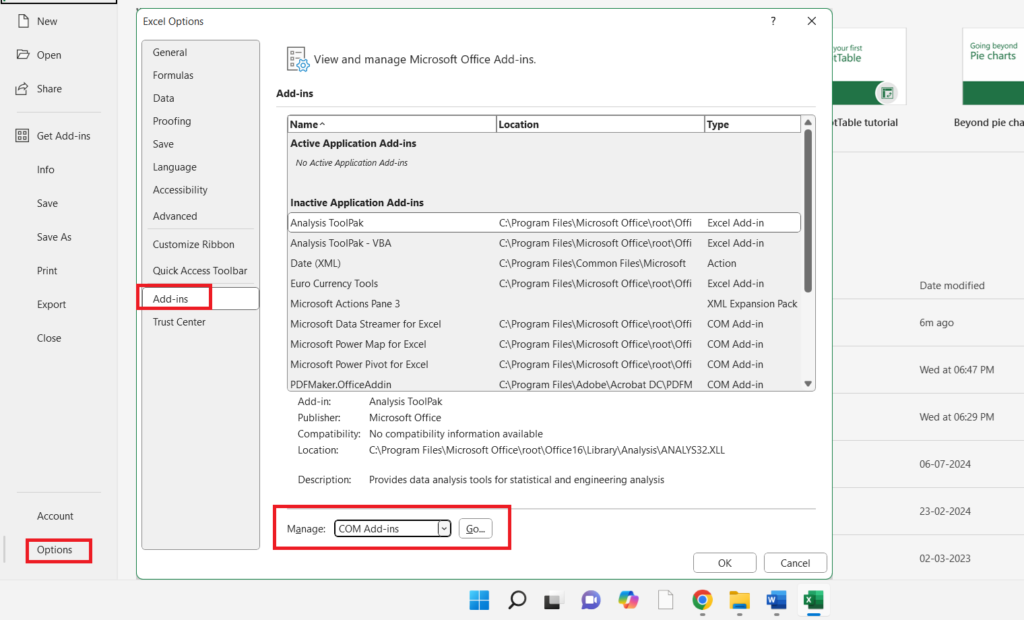Click the Go... button beside Manage

[x=475, y=529]
